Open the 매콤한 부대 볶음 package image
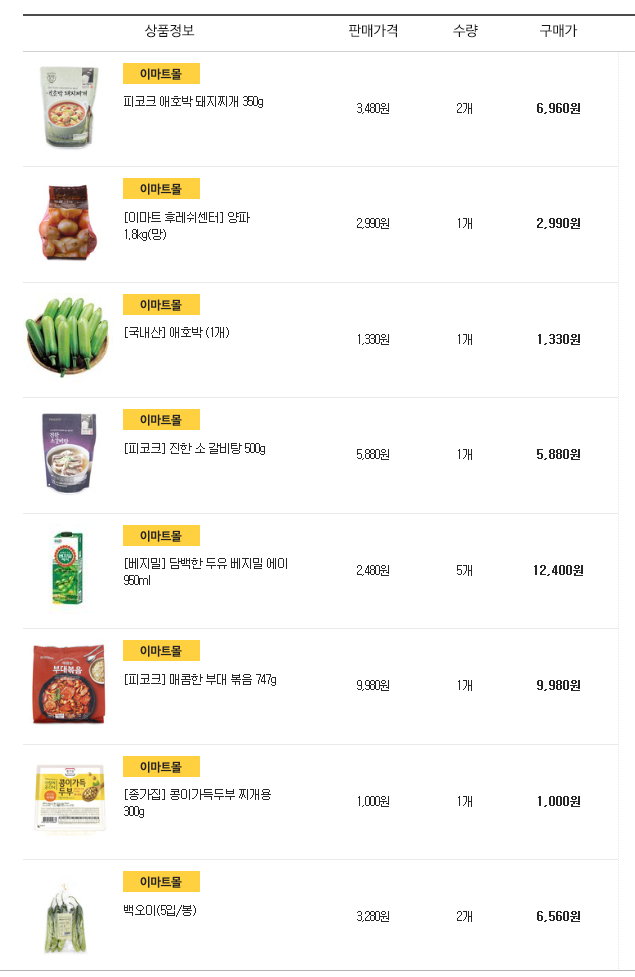 pyautogui.click(x=68, y=684)
